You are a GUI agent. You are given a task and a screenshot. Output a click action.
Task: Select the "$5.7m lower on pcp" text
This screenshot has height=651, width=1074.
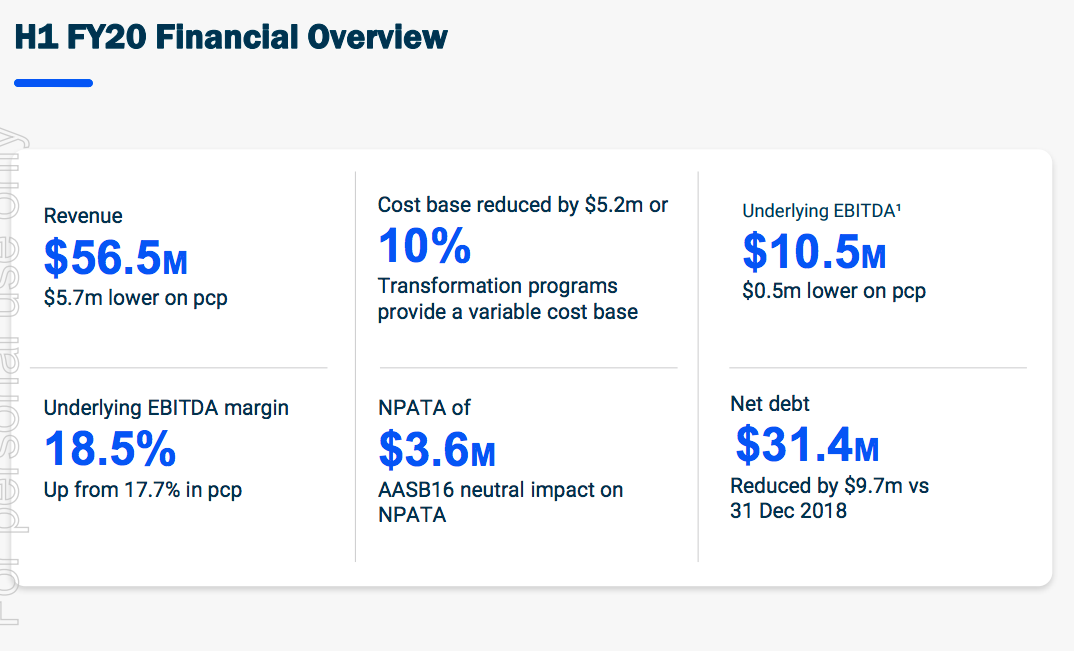point(136,298)
